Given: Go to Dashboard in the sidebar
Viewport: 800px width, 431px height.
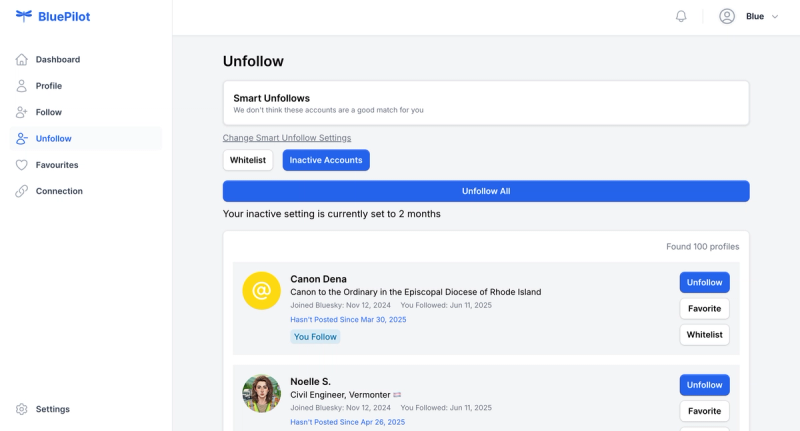Looking at the screenshot, I should tap(86, 60).
